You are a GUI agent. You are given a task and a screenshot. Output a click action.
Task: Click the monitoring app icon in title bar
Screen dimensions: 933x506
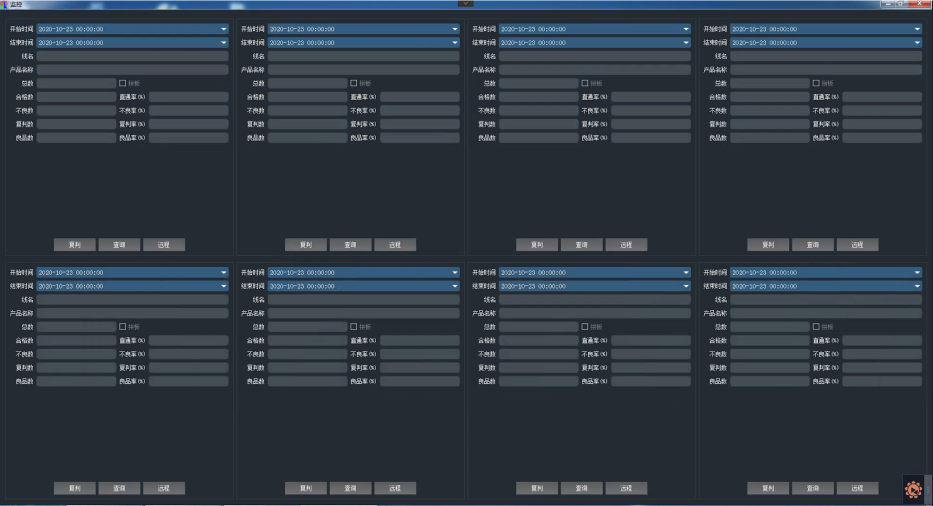click(4, 5)
